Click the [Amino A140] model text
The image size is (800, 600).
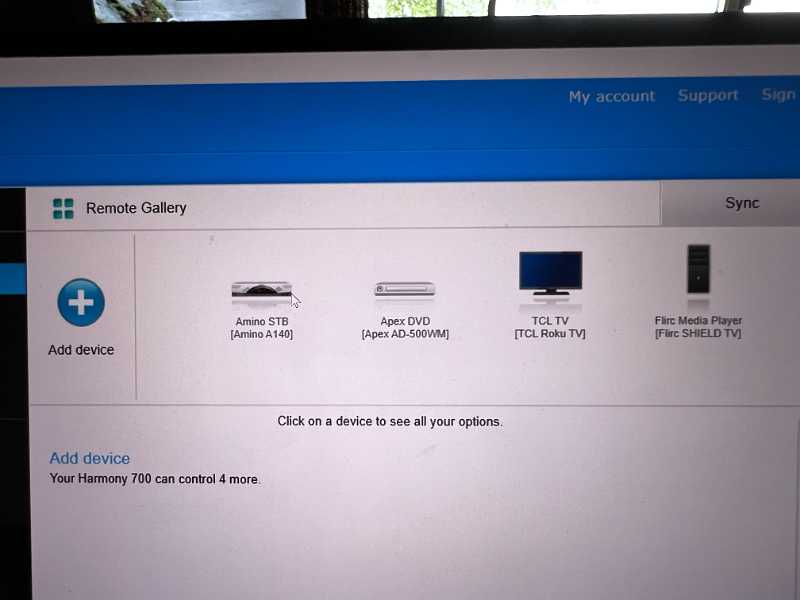[x=262, y=334]
